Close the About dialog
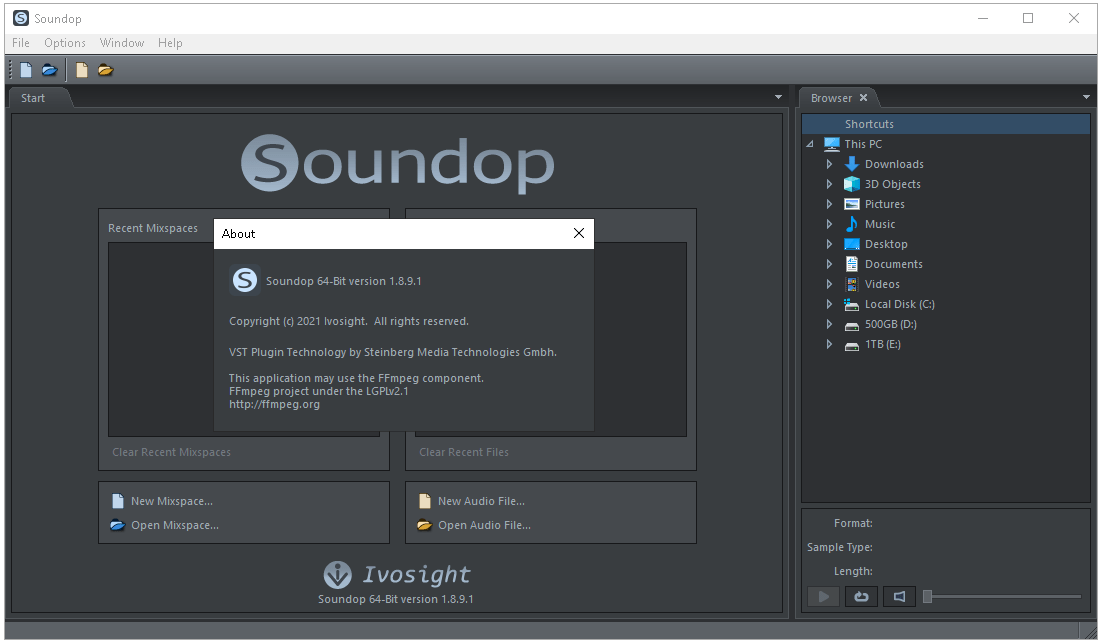Viewport: 1099px width, 642px height. pos(579,233)
